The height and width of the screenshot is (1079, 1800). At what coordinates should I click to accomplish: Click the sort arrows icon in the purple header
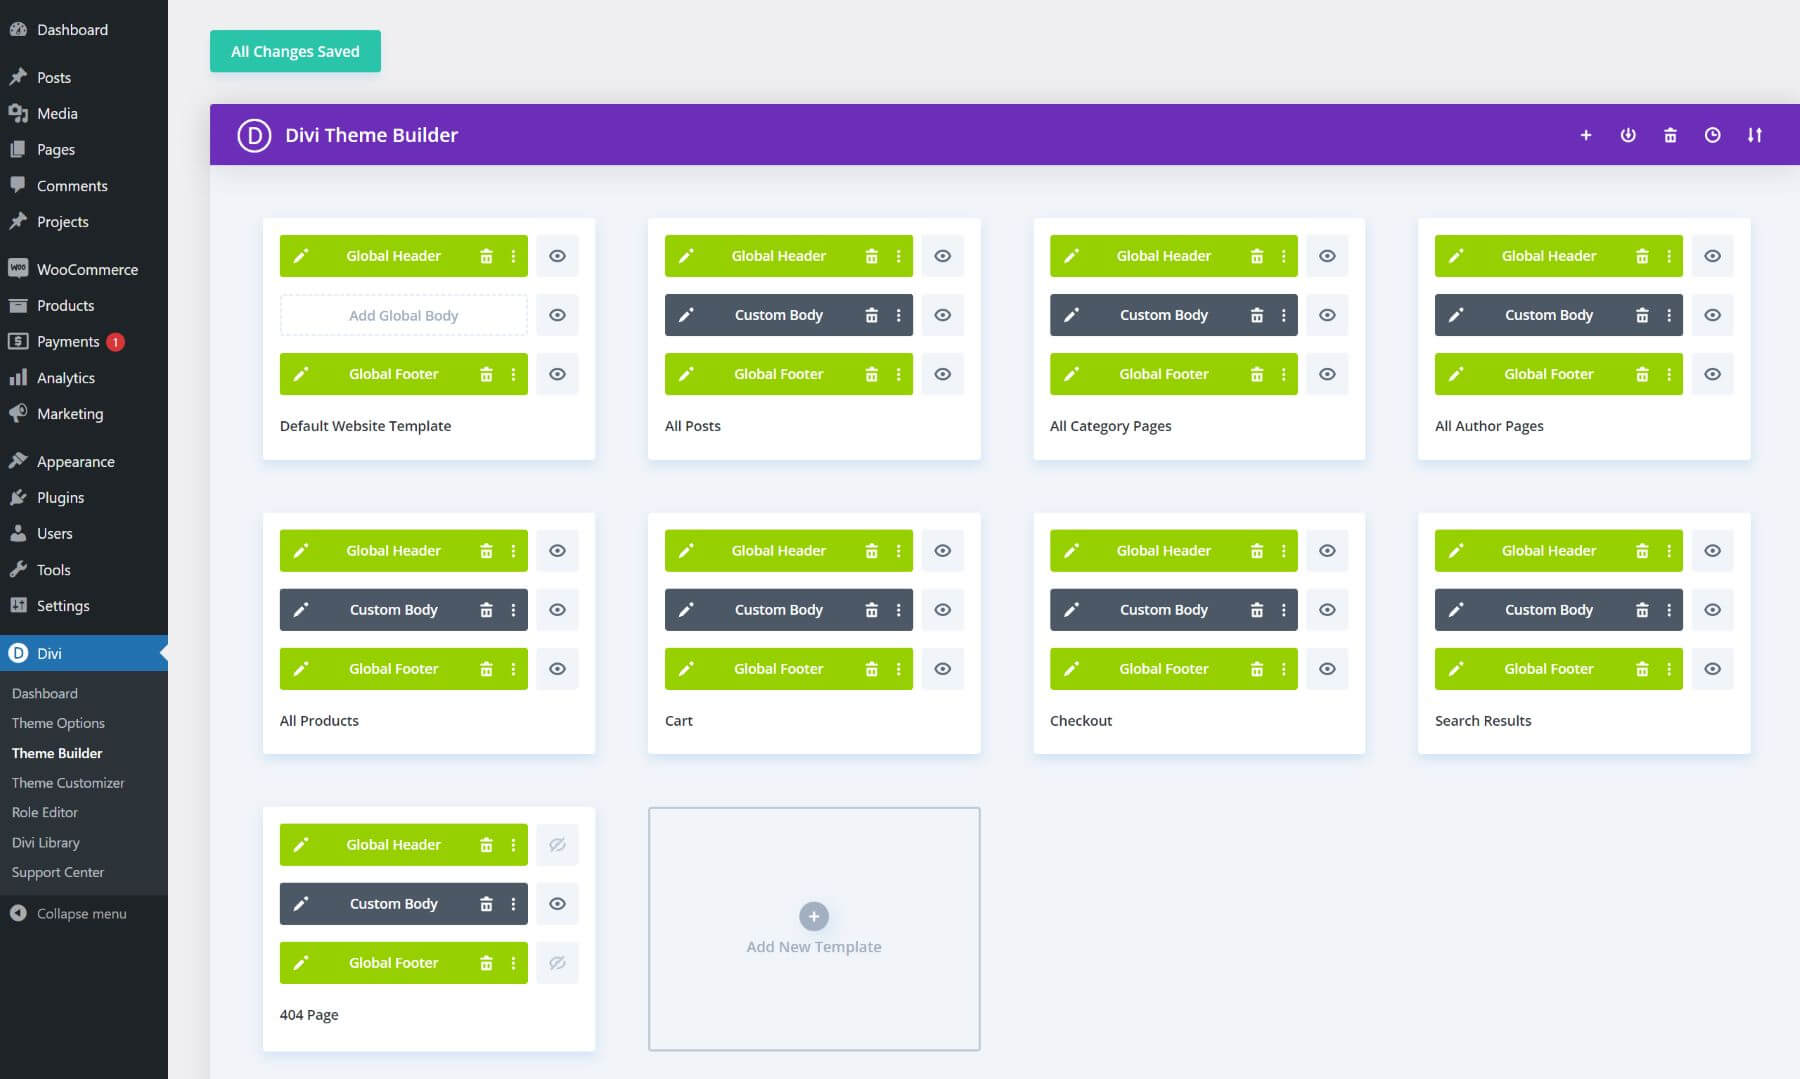(x=1755, y=134)
